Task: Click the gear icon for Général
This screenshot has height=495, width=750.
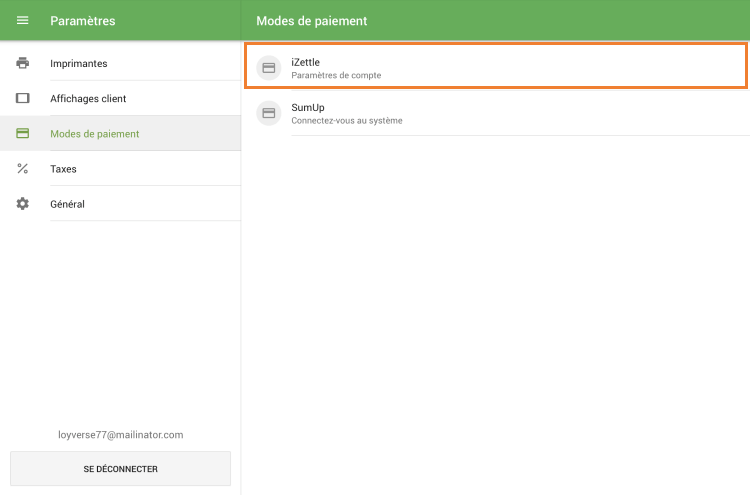Action: 22,204
